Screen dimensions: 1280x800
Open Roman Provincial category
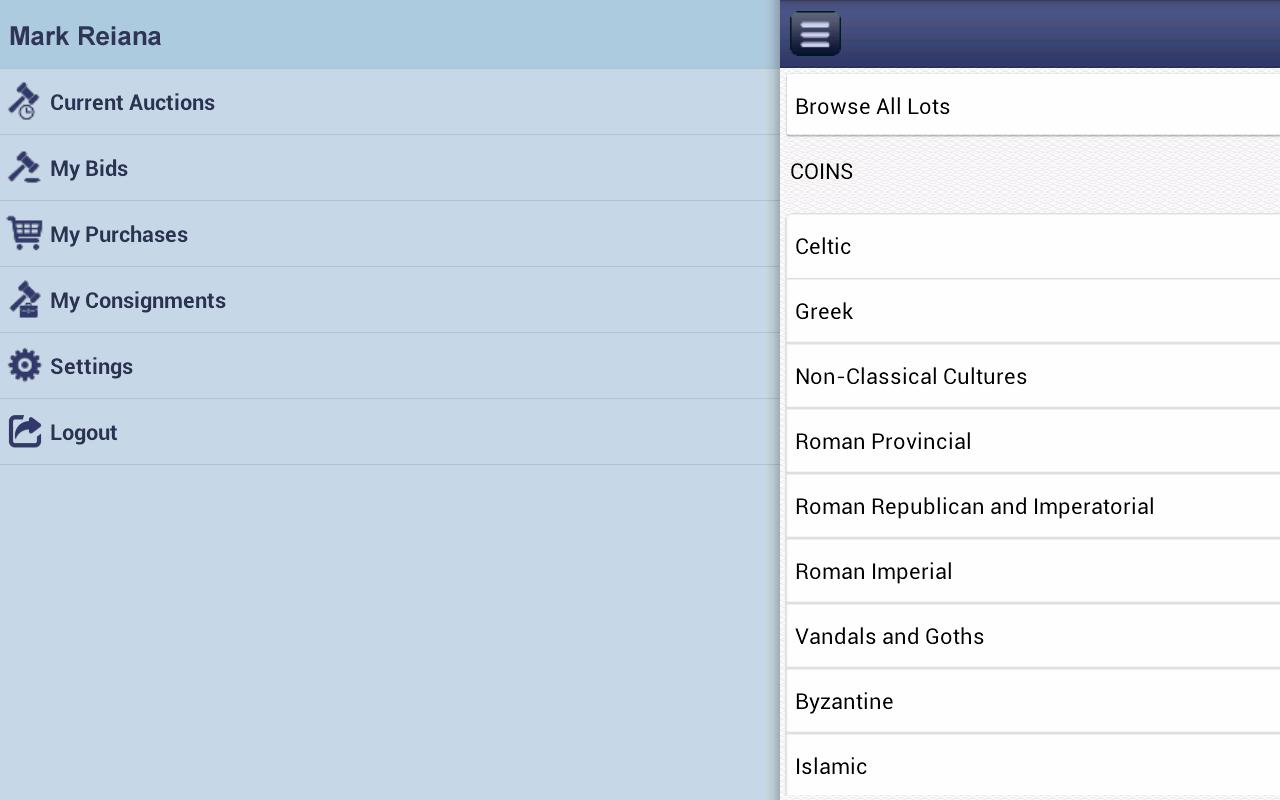1033,441
